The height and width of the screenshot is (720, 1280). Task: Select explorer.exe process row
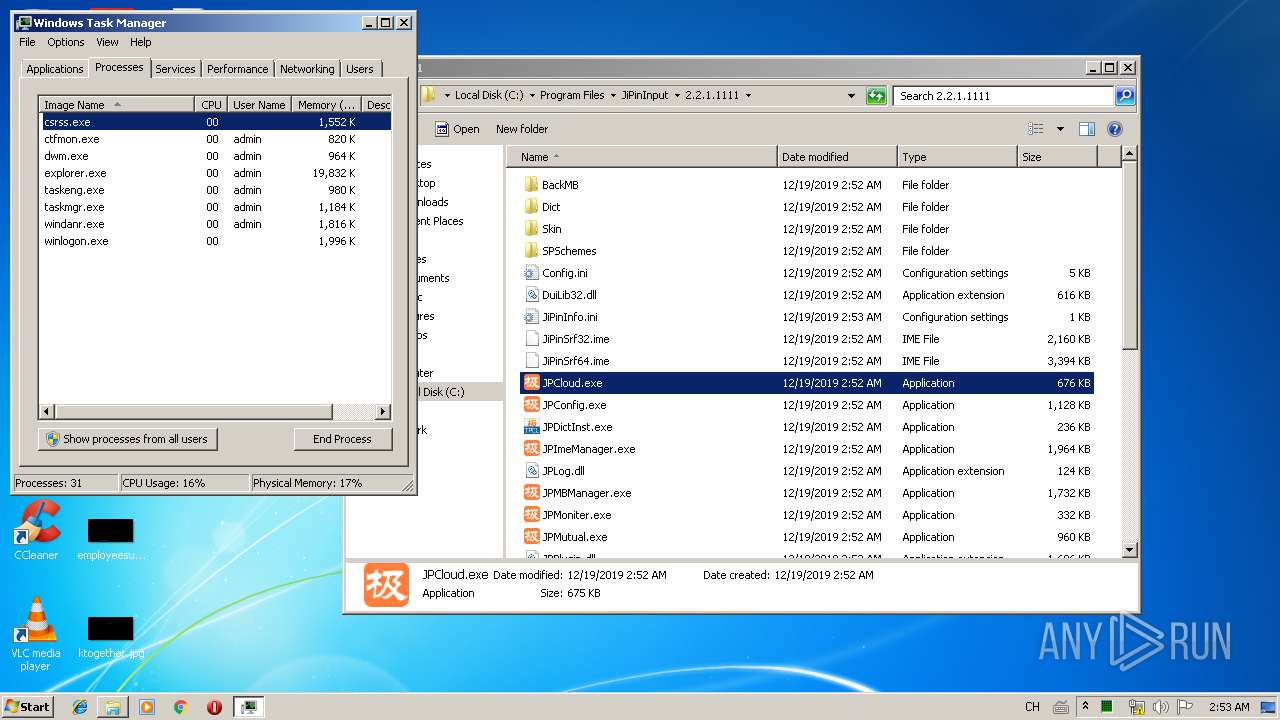[x=215, y=173]
